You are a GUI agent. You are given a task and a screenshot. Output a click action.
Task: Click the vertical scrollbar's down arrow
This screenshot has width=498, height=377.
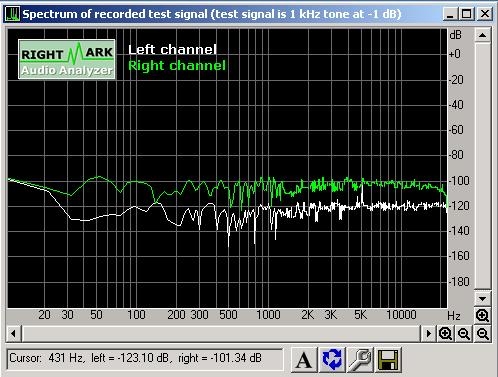(x=482, y=298)
